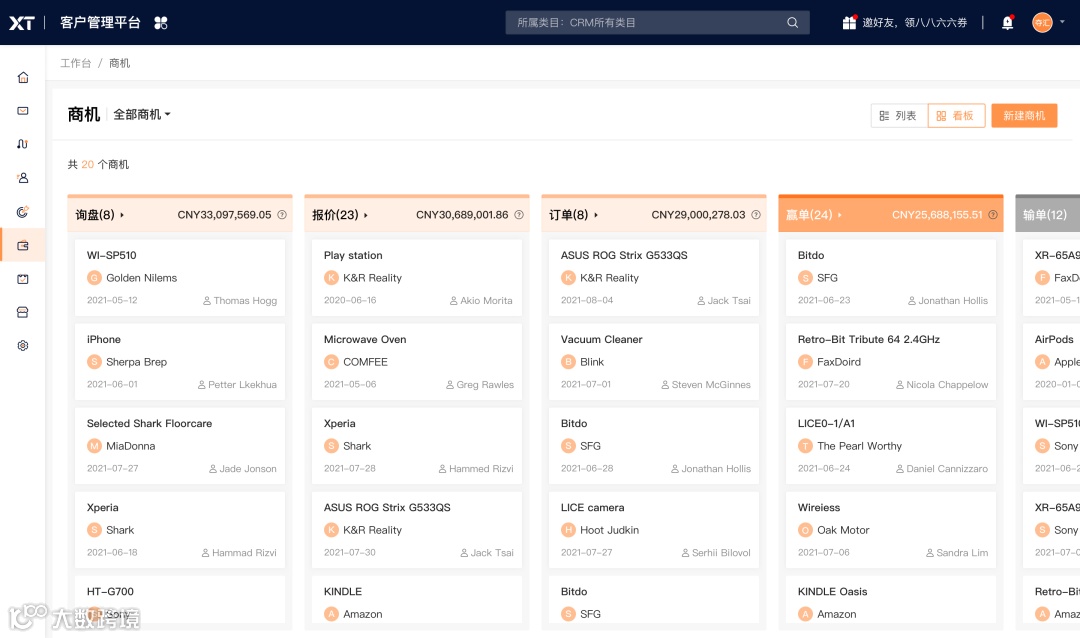Open the calendar icon in the sidebar
The image size is (1080, 638).
pos(23,279)
